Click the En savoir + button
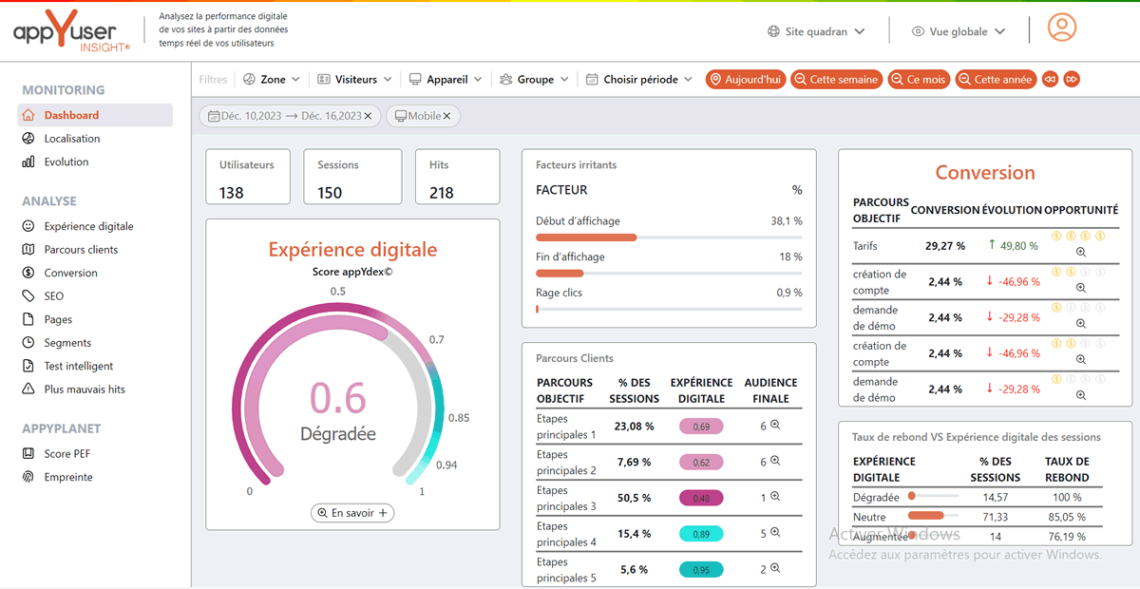1140x589 pixels. pyautogui.click(x=352, y=512)
